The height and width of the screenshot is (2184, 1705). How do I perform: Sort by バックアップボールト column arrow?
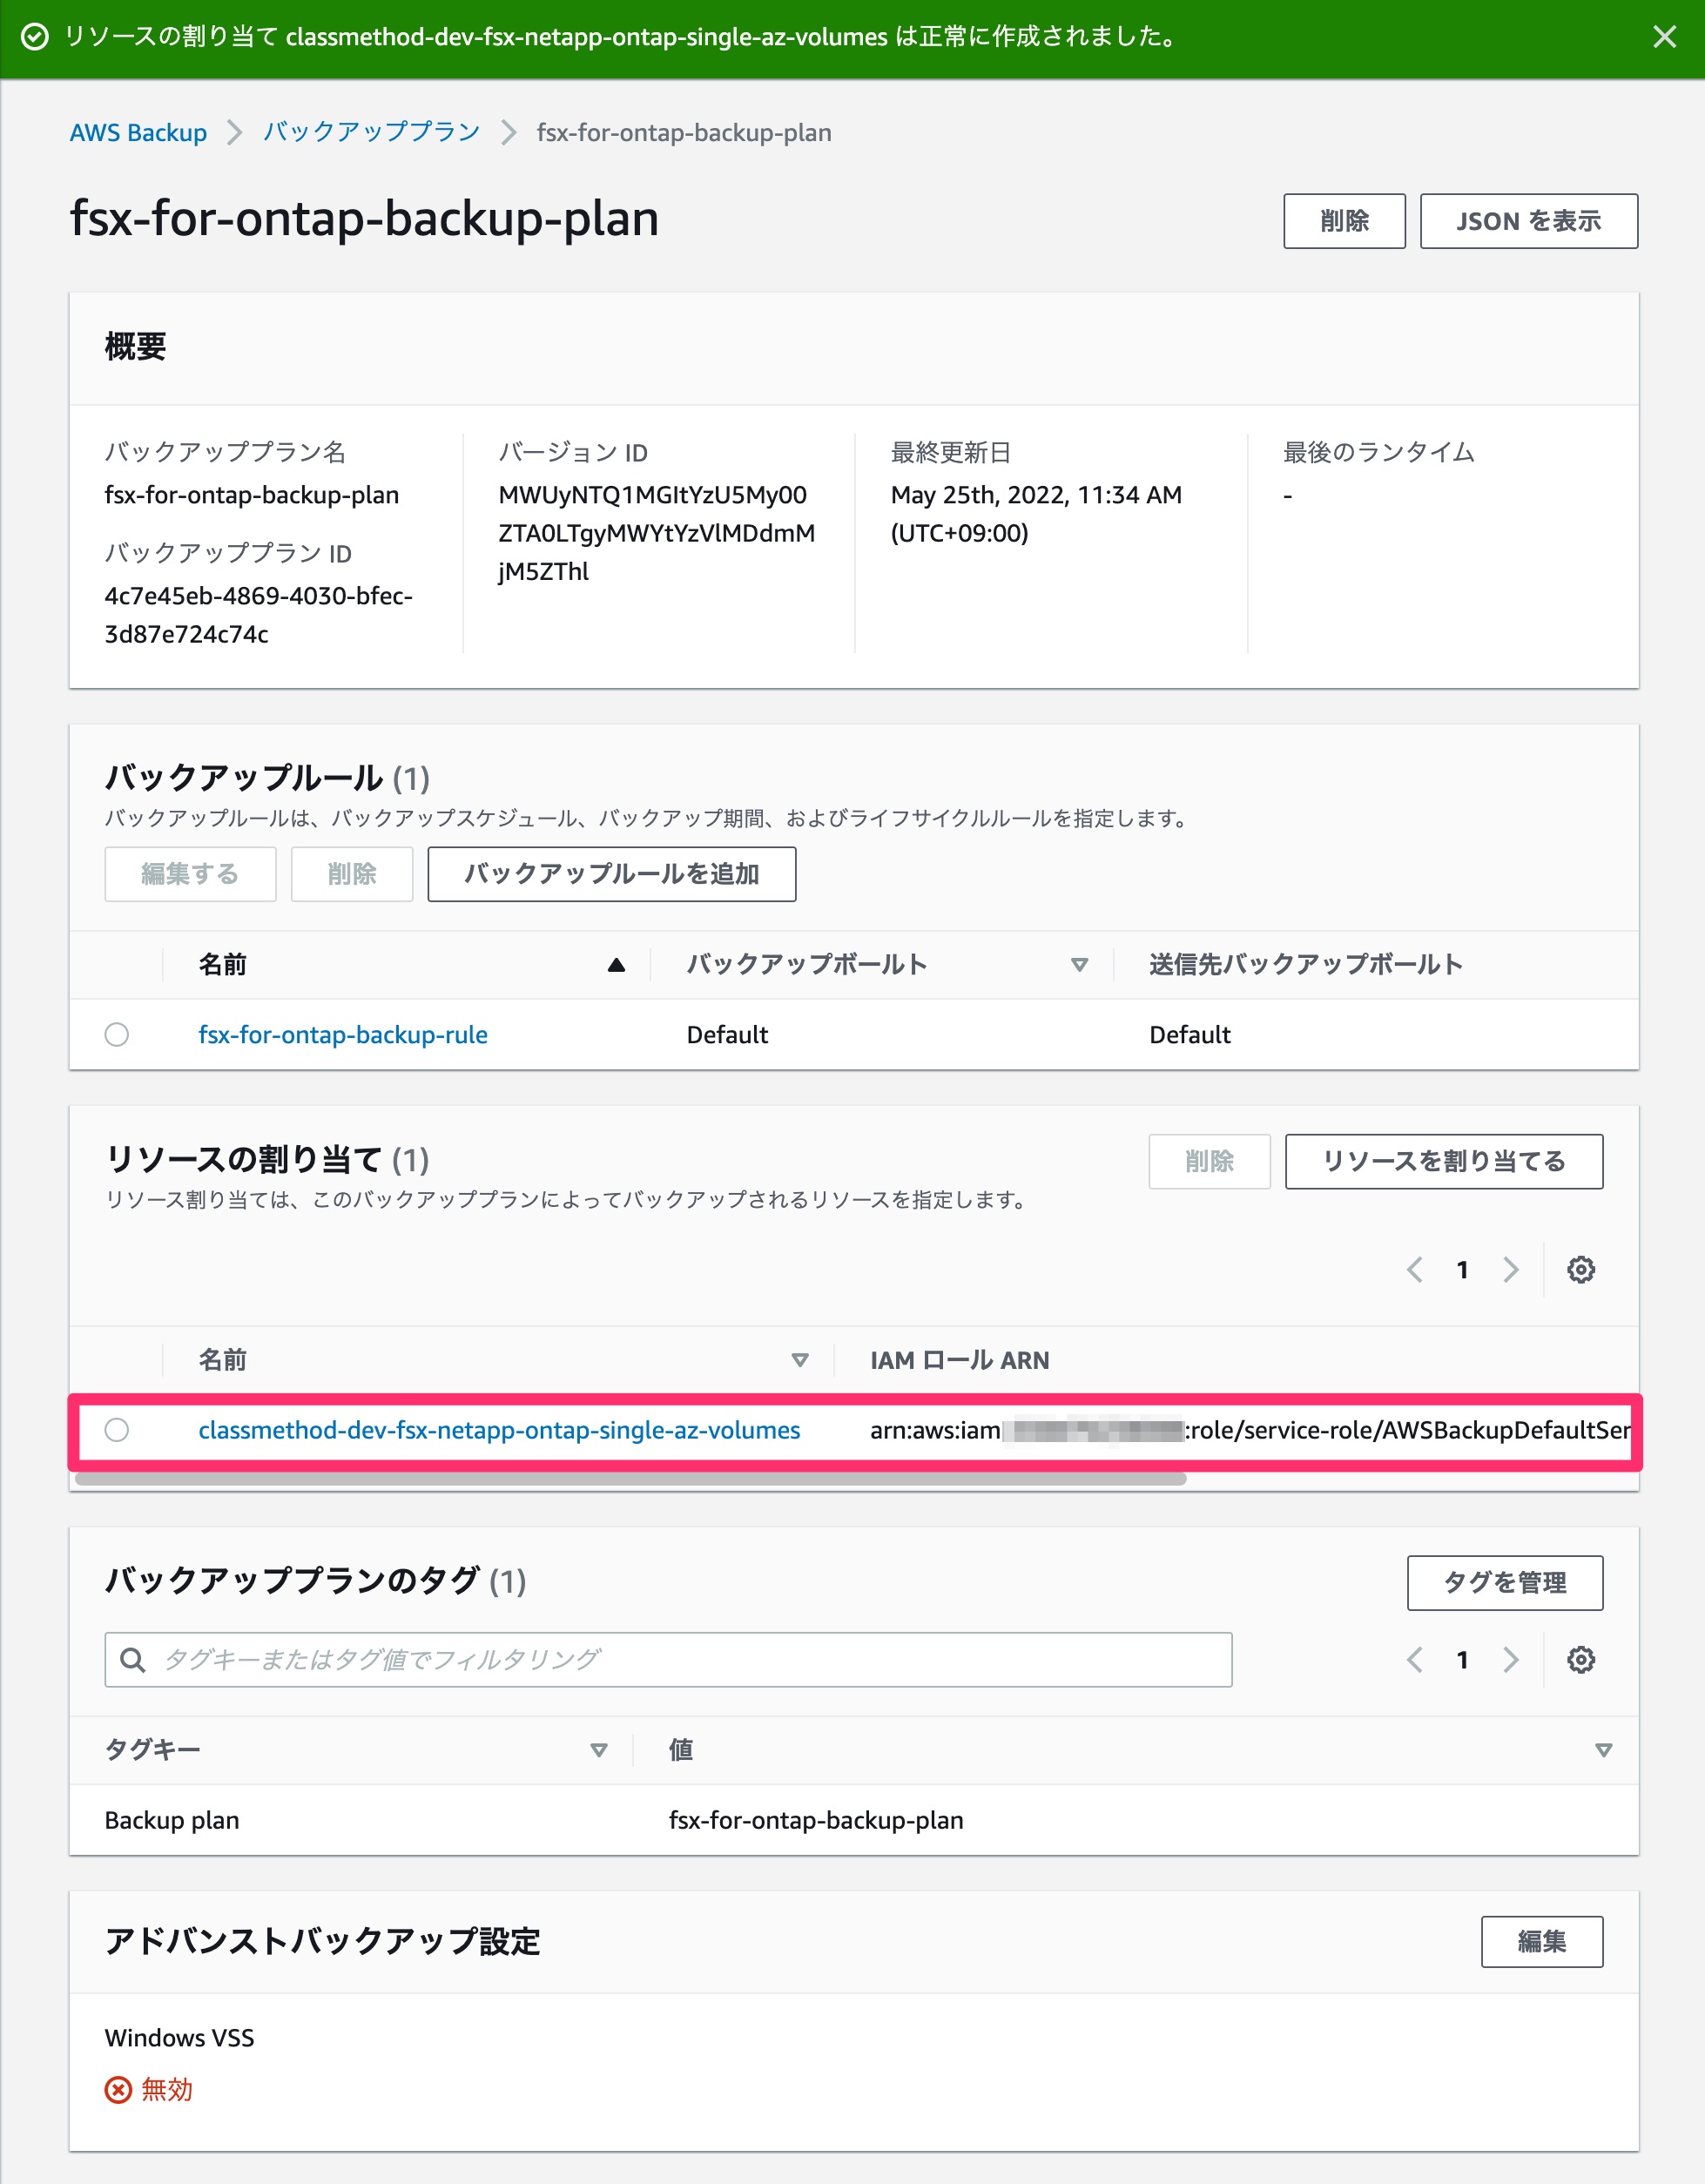click(1079, 965)
